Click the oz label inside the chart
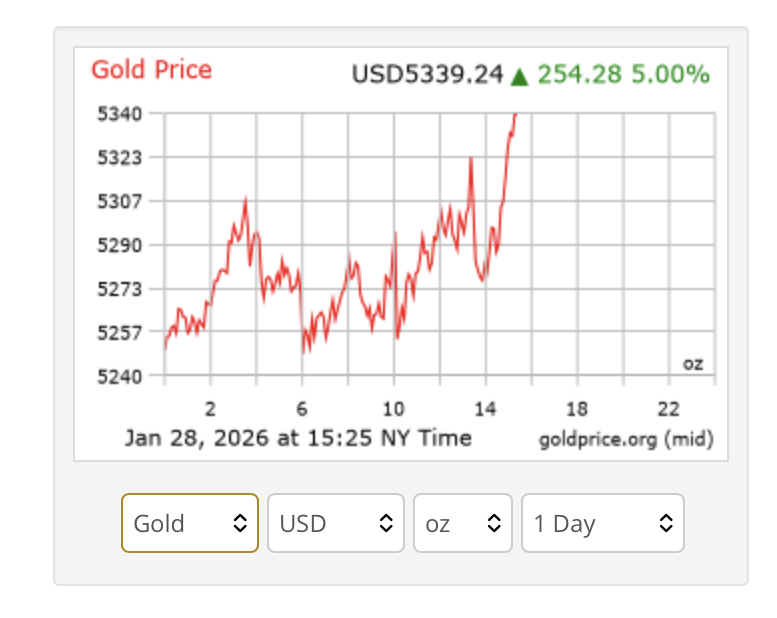 (693, 364)
